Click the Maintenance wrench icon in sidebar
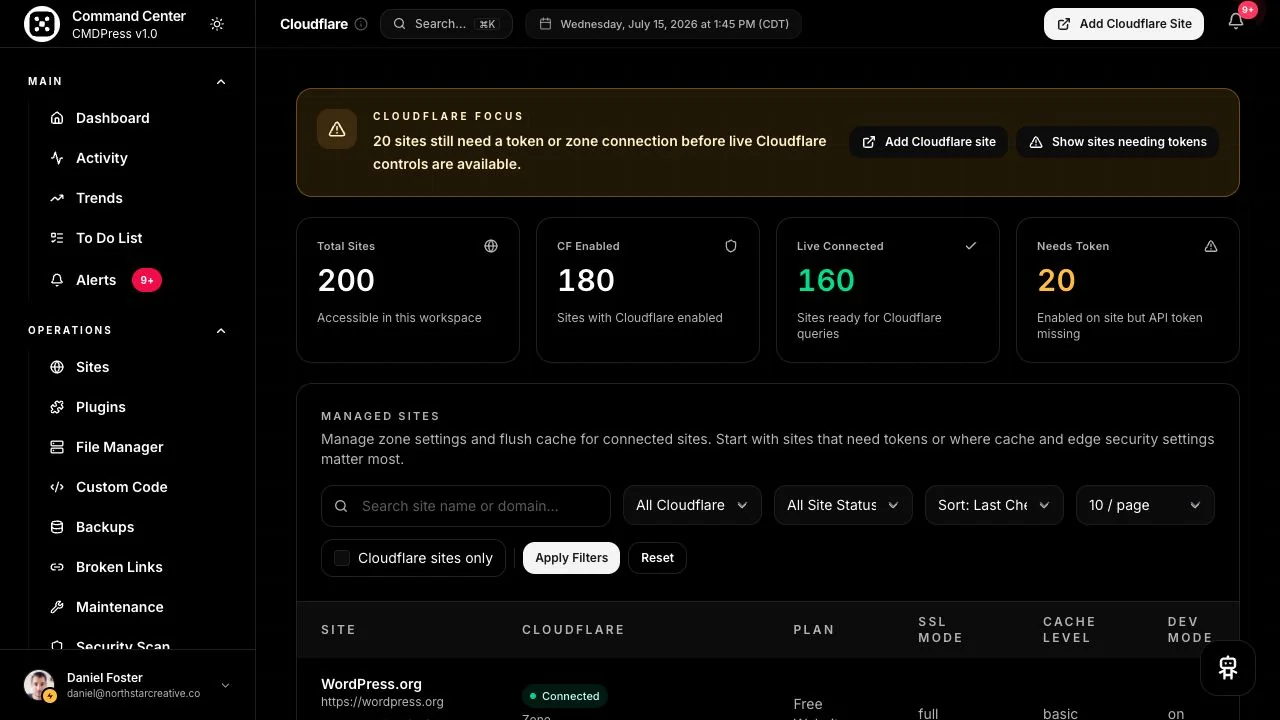This screenshot has width=1280, height=720. [x=57, y=607]
